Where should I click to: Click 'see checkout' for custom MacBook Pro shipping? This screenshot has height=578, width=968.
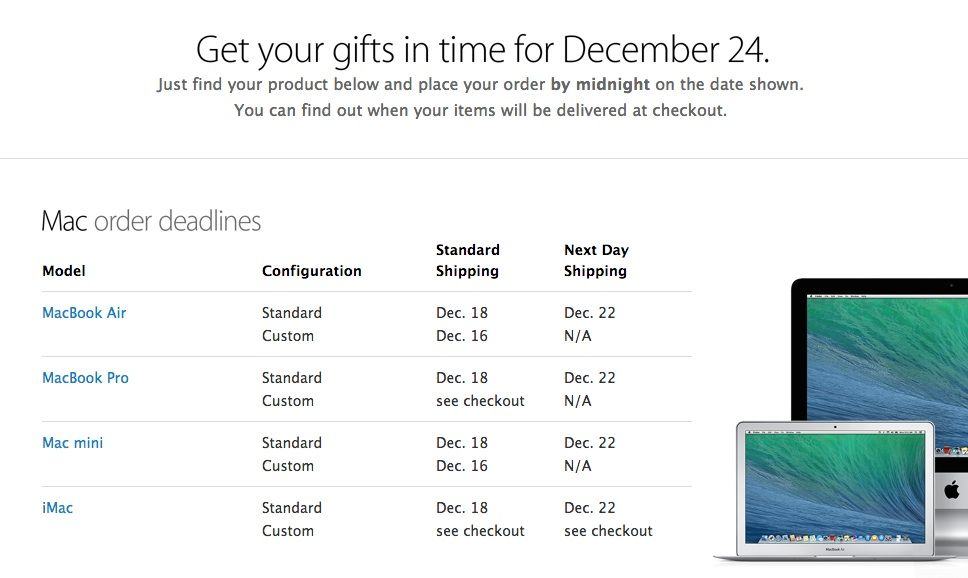pyautogui.click(x=480, y=401)
